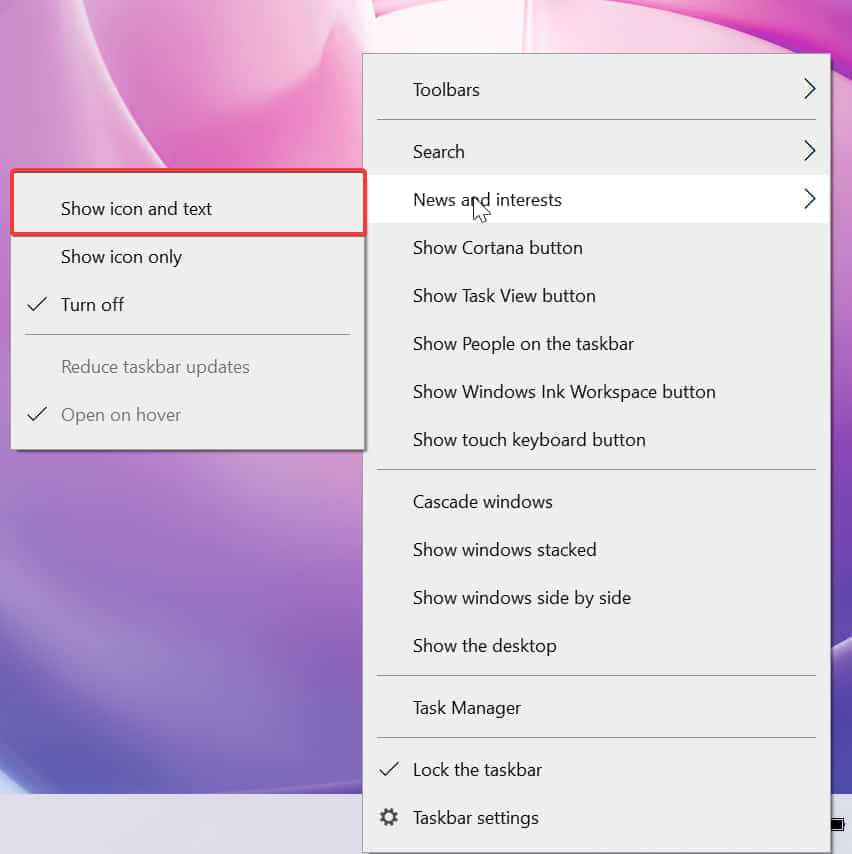This screenshot has width=852, height=854.
Task: Choose Cascade windows
Action: tap(597, 502)
